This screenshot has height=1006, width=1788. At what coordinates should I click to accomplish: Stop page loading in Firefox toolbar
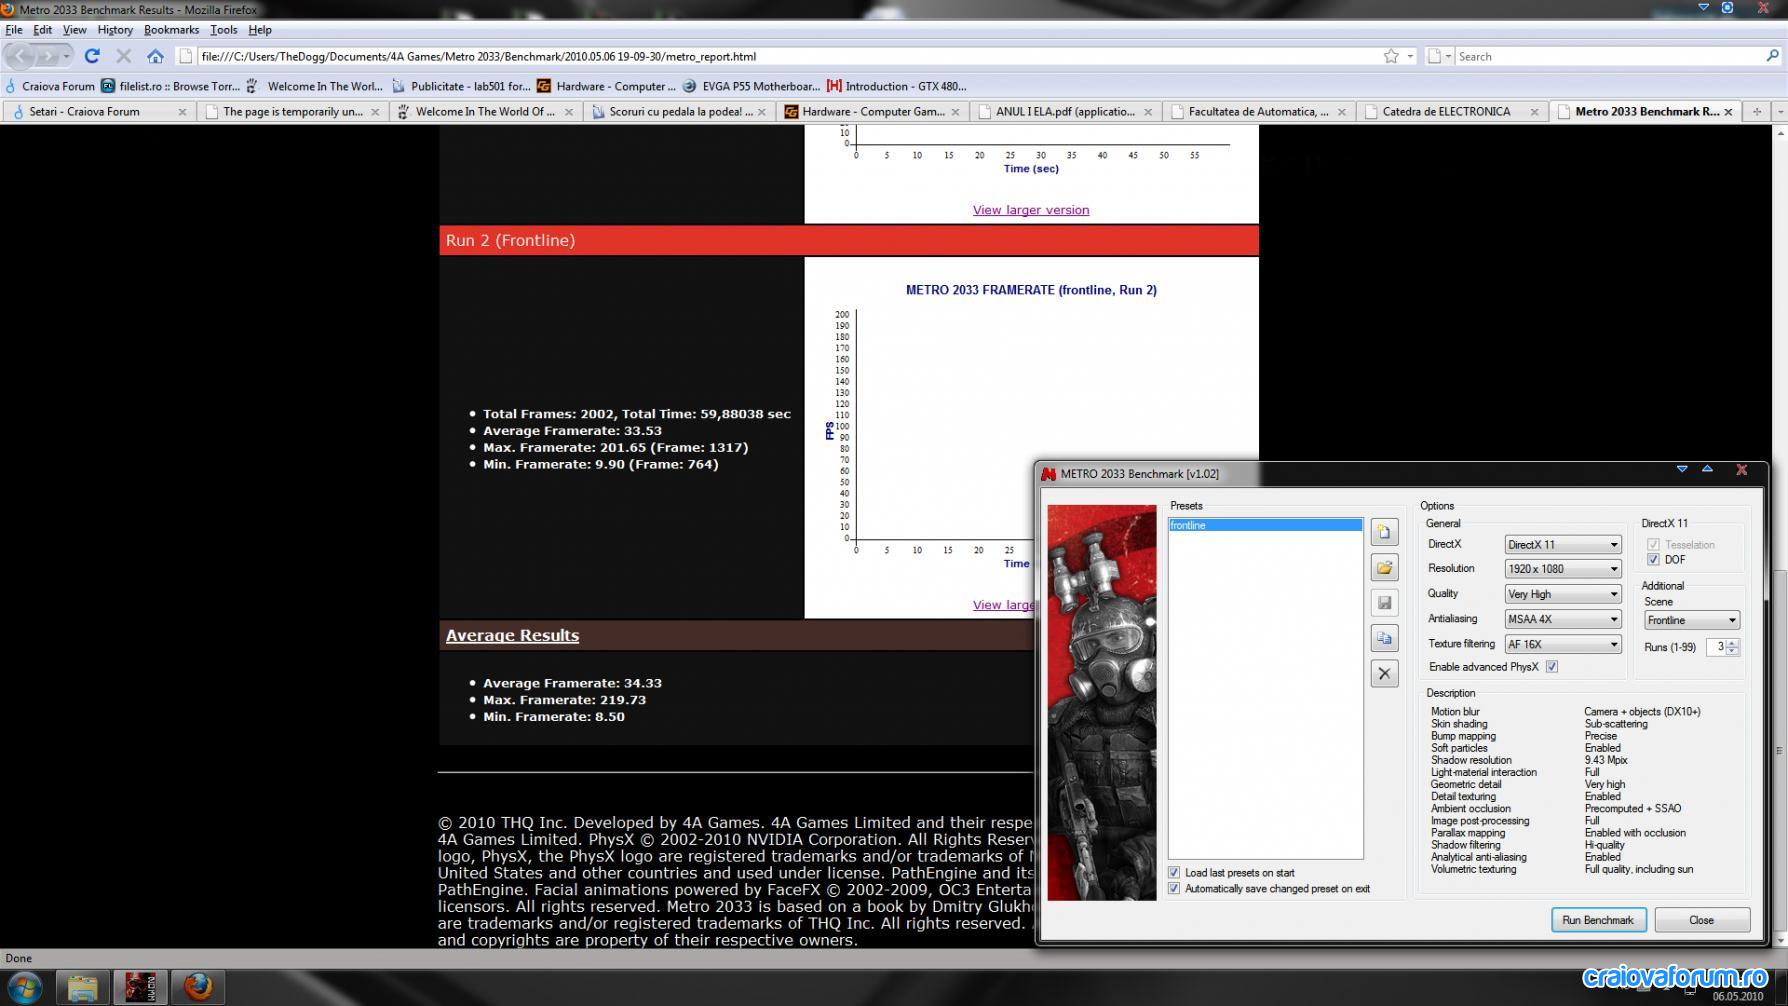click(124, 56)
